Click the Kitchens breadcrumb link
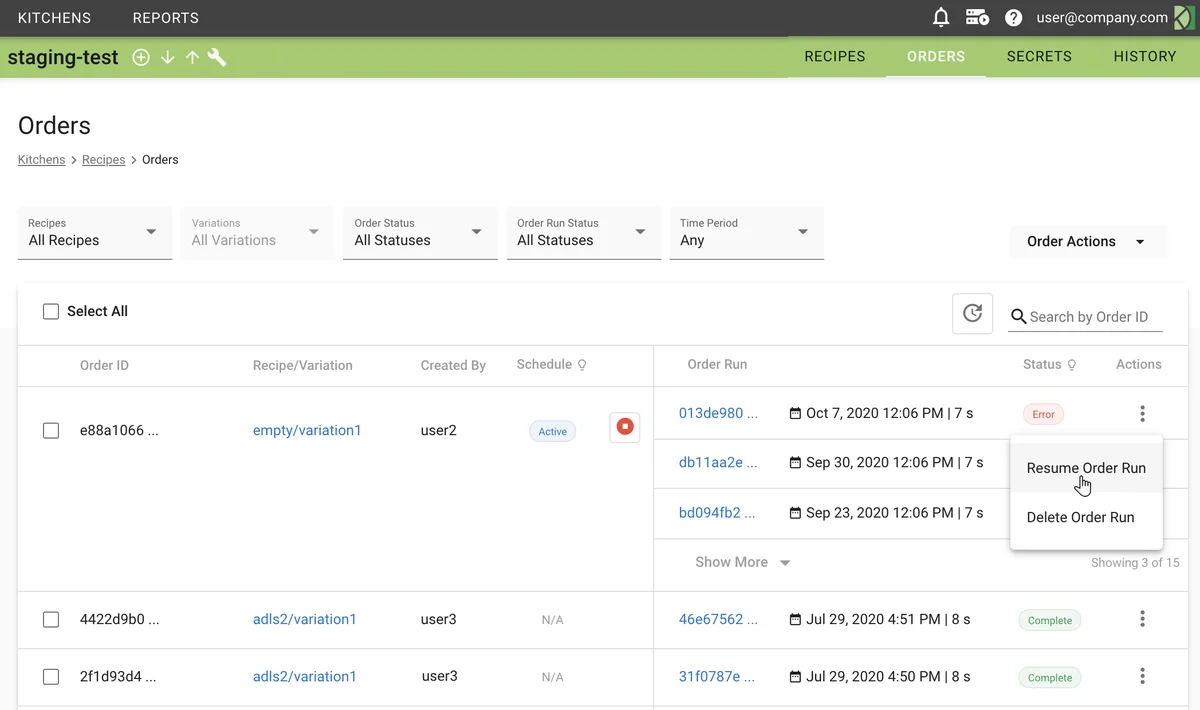 click(42, 160)
